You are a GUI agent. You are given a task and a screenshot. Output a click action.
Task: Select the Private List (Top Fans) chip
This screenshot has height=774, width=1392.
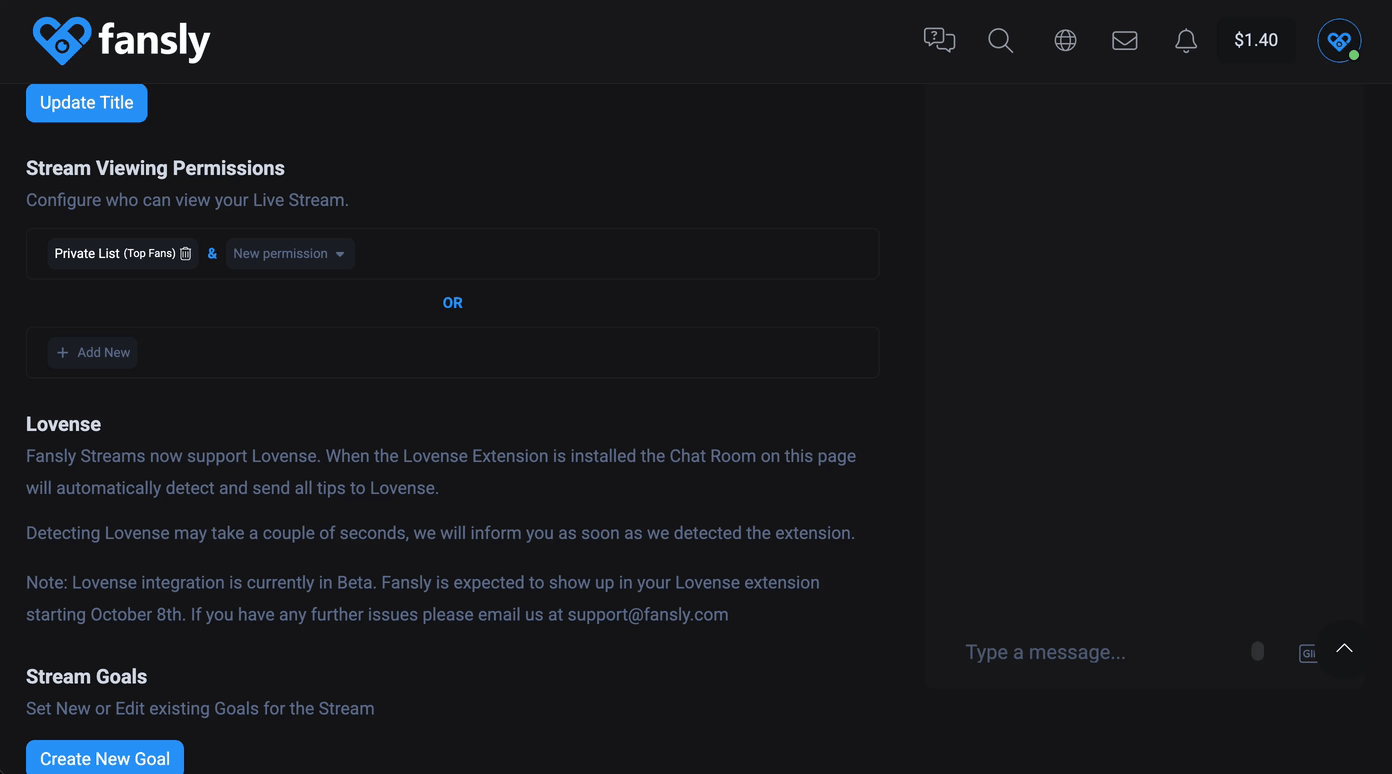[x=112, y=254]
